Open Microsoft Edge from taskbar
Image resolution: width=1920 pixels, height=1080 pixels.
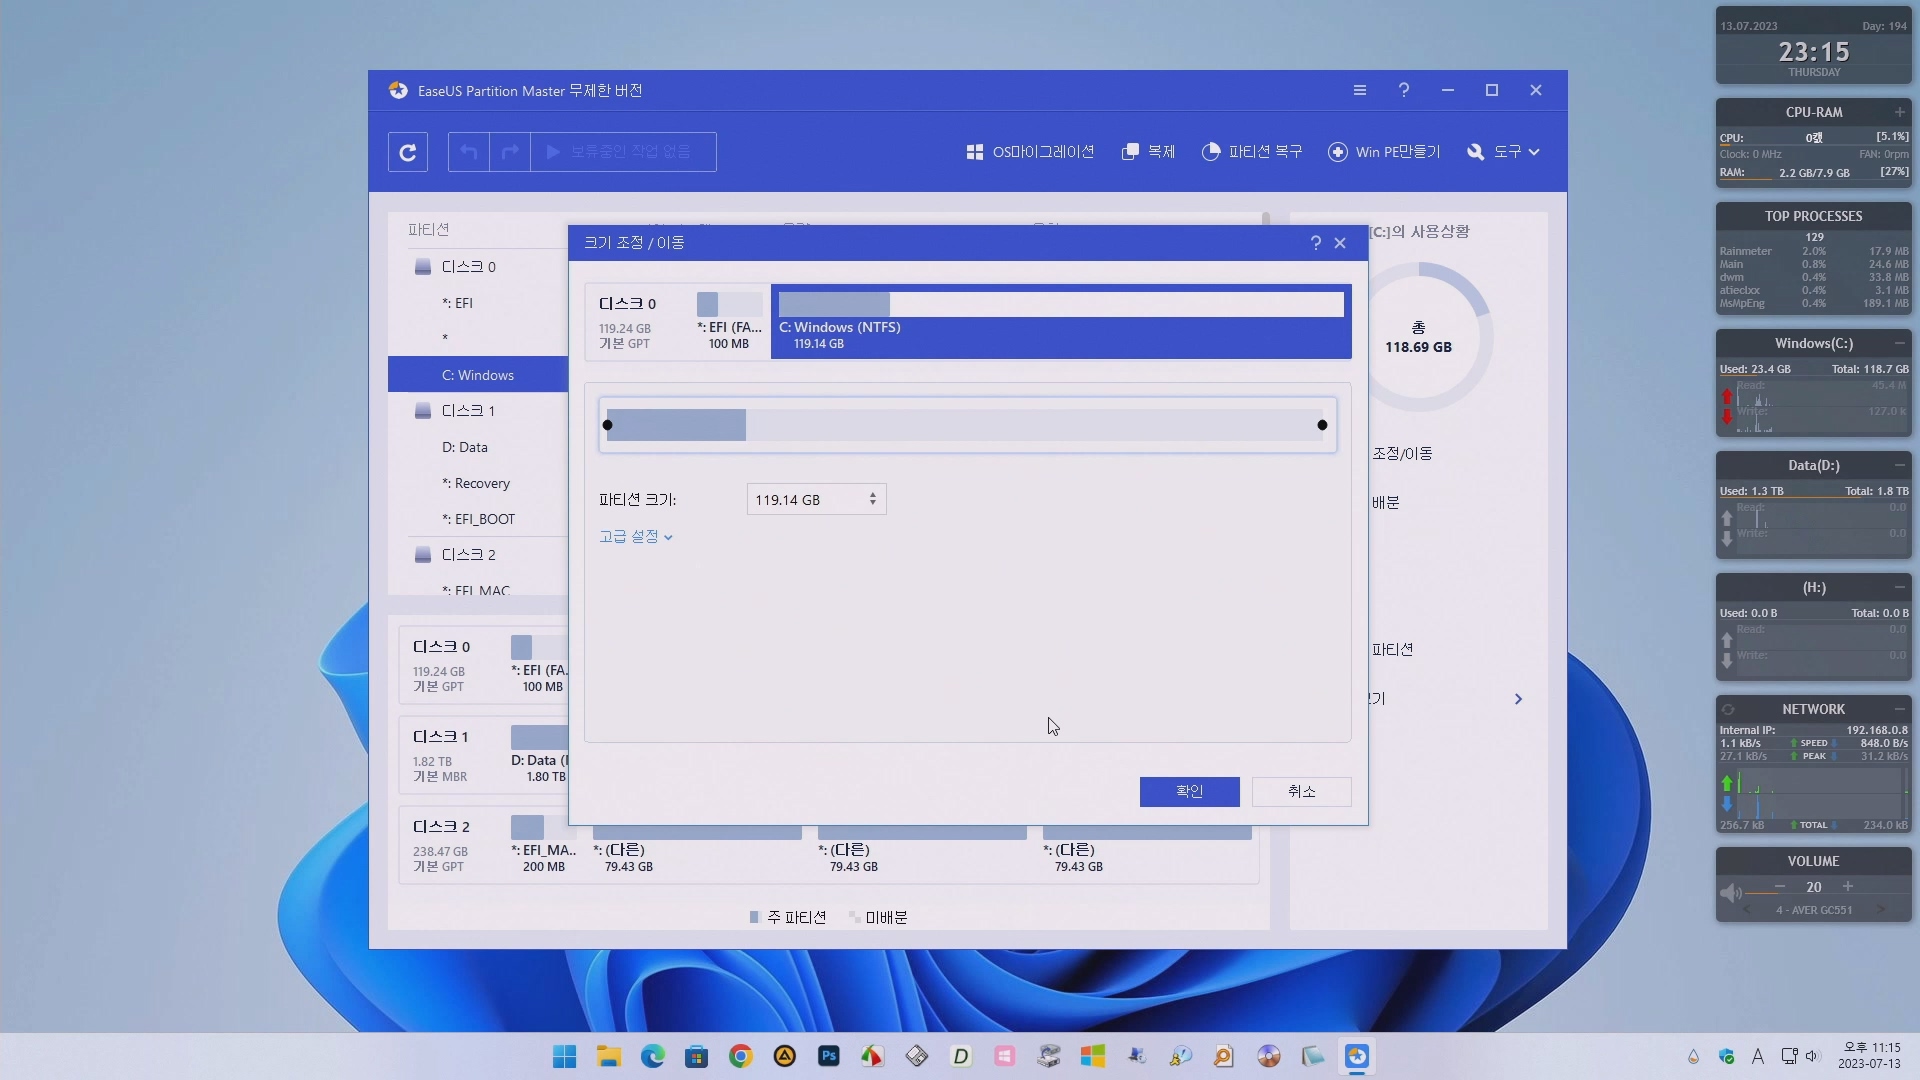click(x=652, y=1056)
